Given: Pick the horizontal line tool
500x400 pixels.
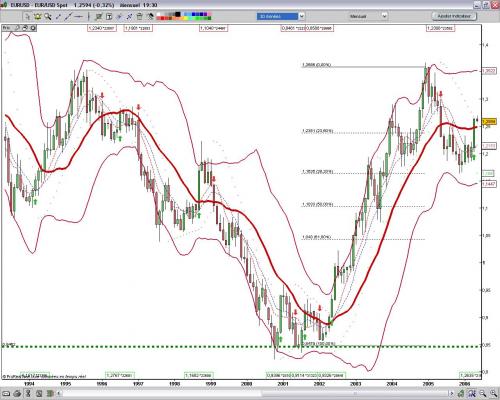Looking at the screenshot, I should (x=79, y=16).
